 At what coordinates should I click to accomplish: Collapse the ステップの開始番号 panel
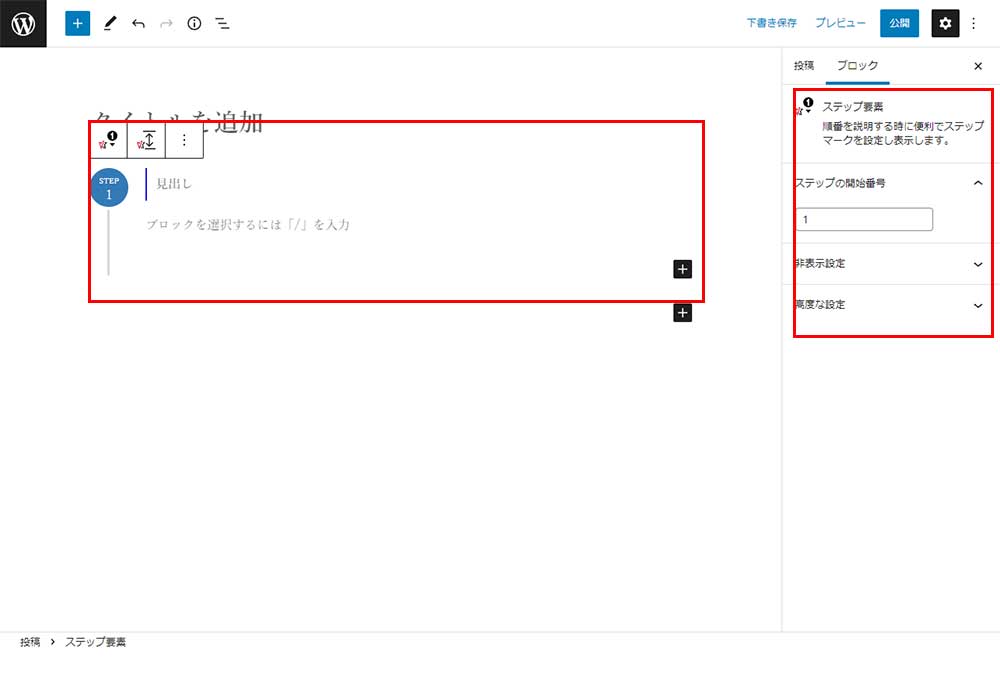tap(977, 183)
